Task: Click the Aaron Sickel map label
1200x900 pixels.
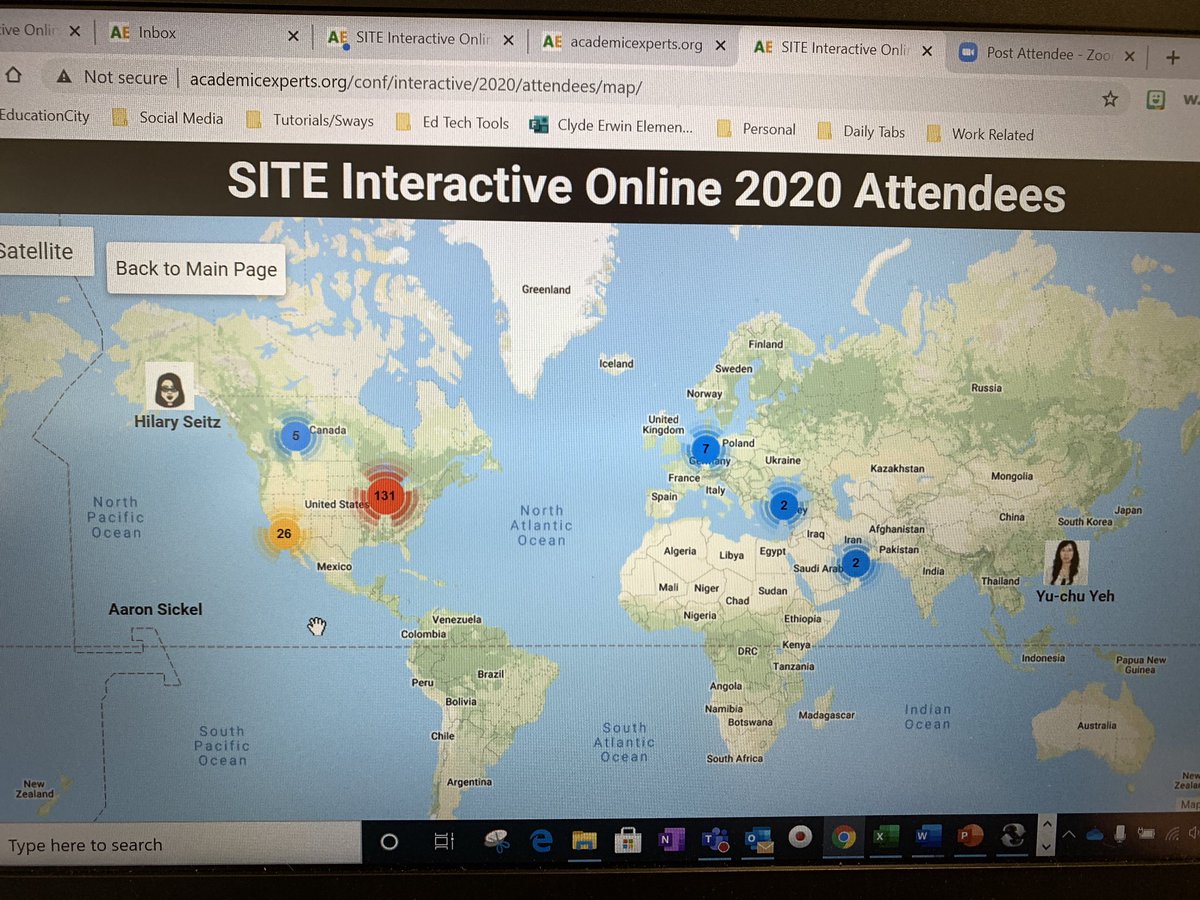Action: [x=155, y=609]
